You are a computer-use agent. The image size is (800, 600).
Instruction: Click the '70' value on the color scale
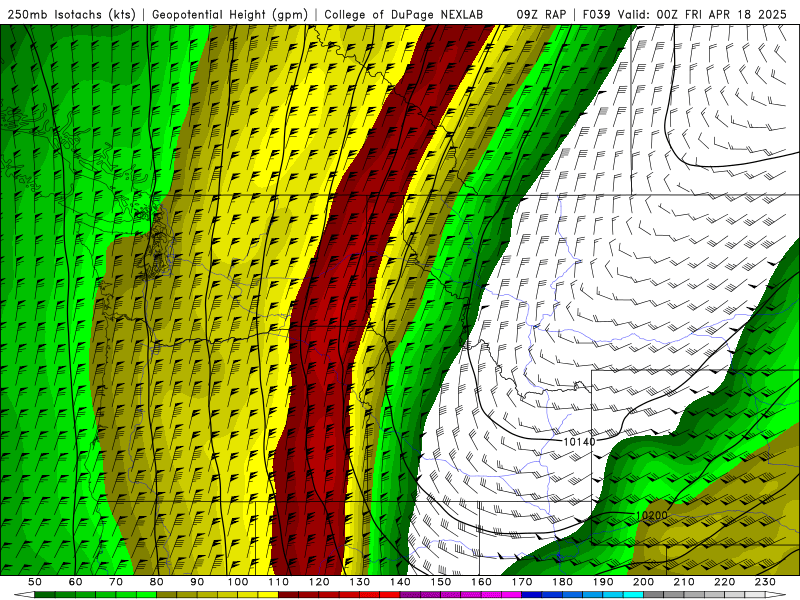pos(116,582)
